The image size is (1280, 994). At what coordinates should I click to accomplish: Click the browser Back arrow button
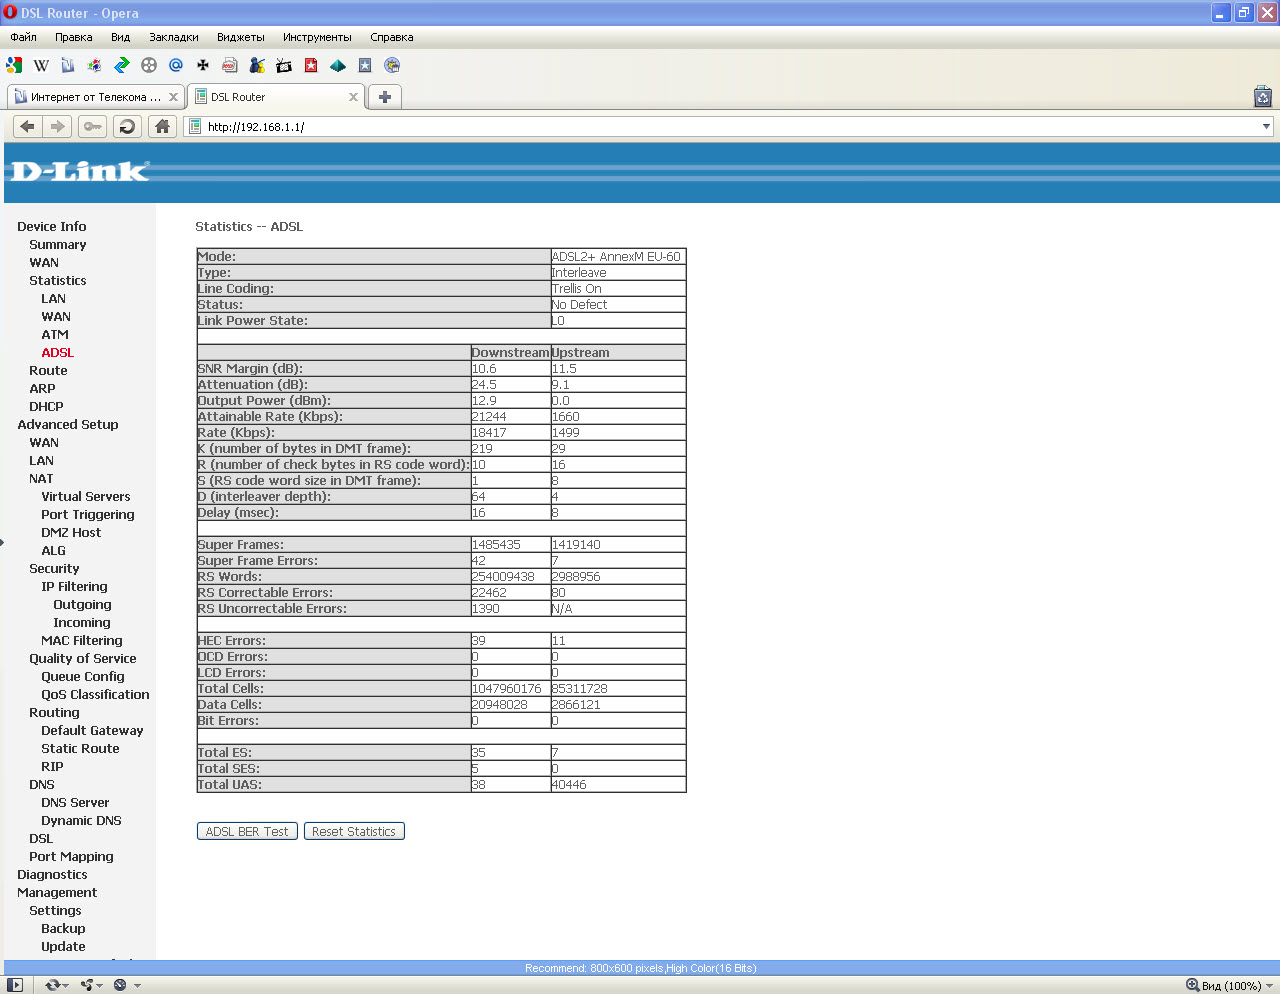[27, 127]
